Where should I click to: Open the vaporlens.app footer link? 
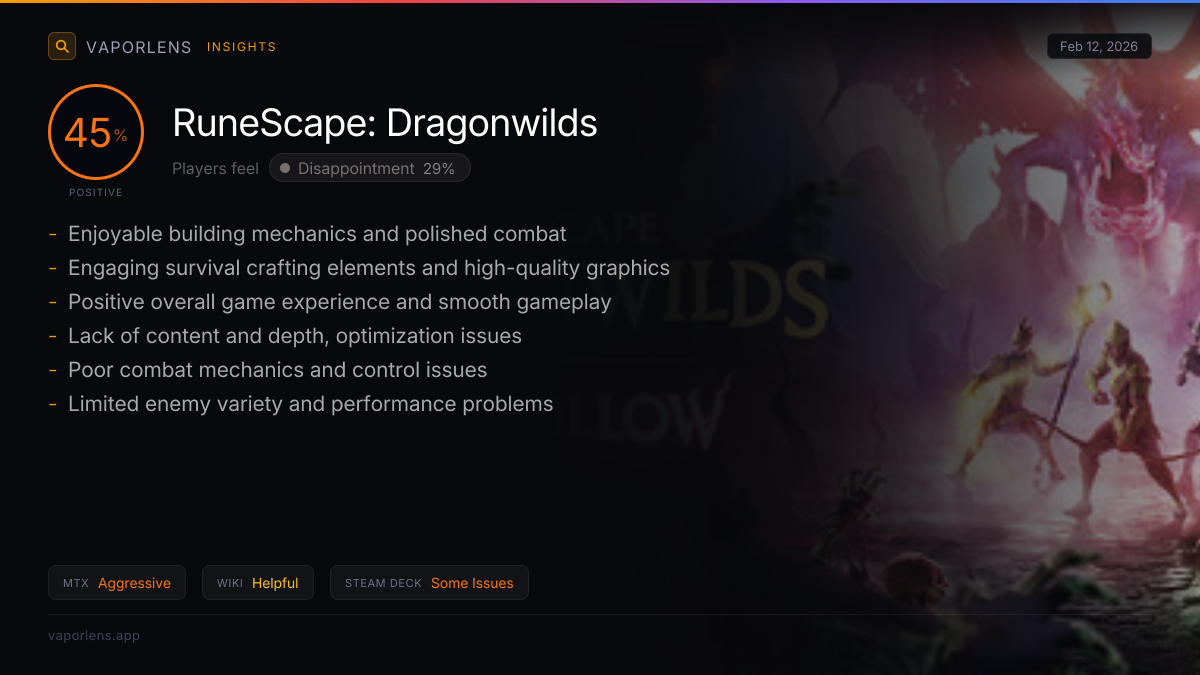[94, 635]
